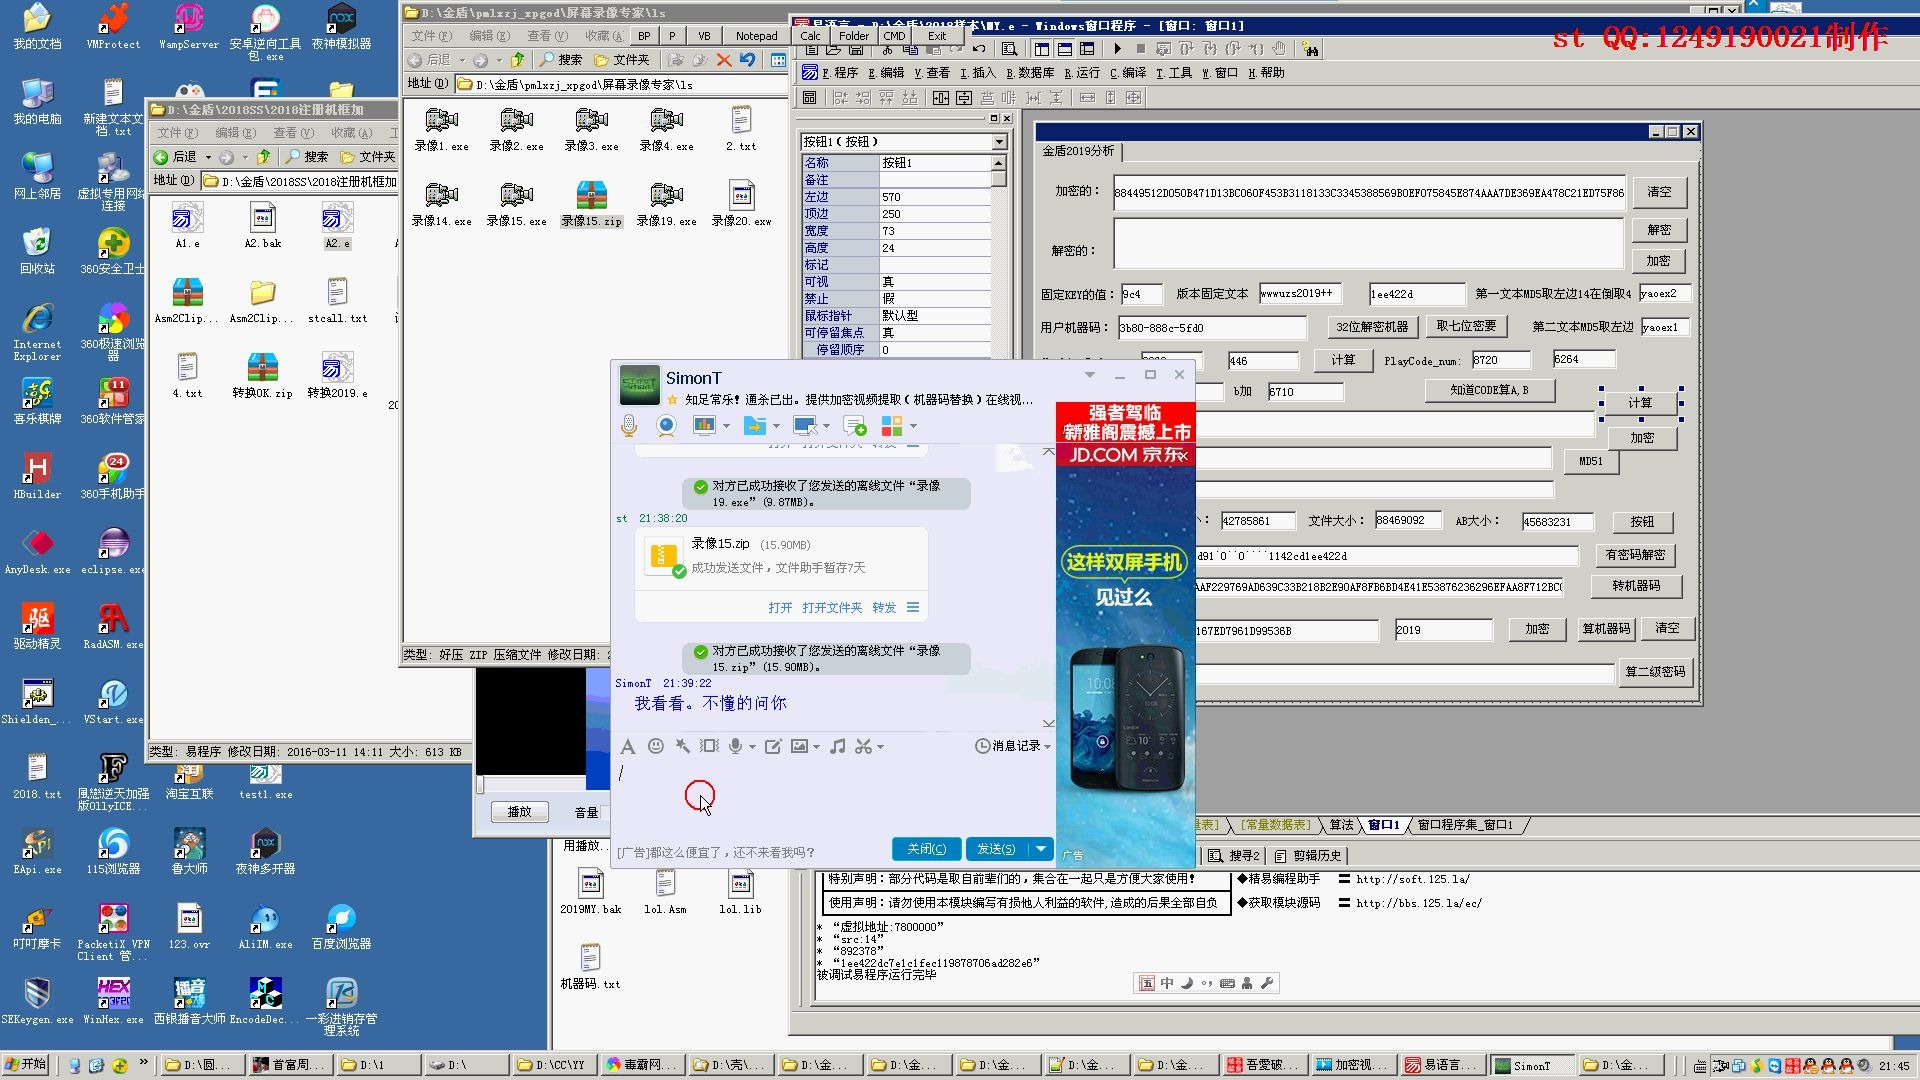This screenshot has width=1920, height=1080.
Task: Open the 数据库 menu
Action: click(1030, 73)
